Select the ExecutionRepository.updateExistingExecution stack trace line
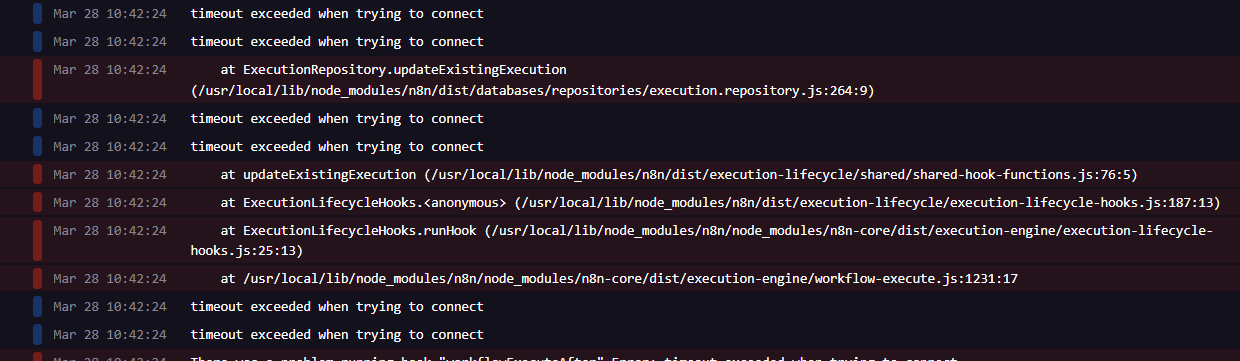 click(394, 70)
